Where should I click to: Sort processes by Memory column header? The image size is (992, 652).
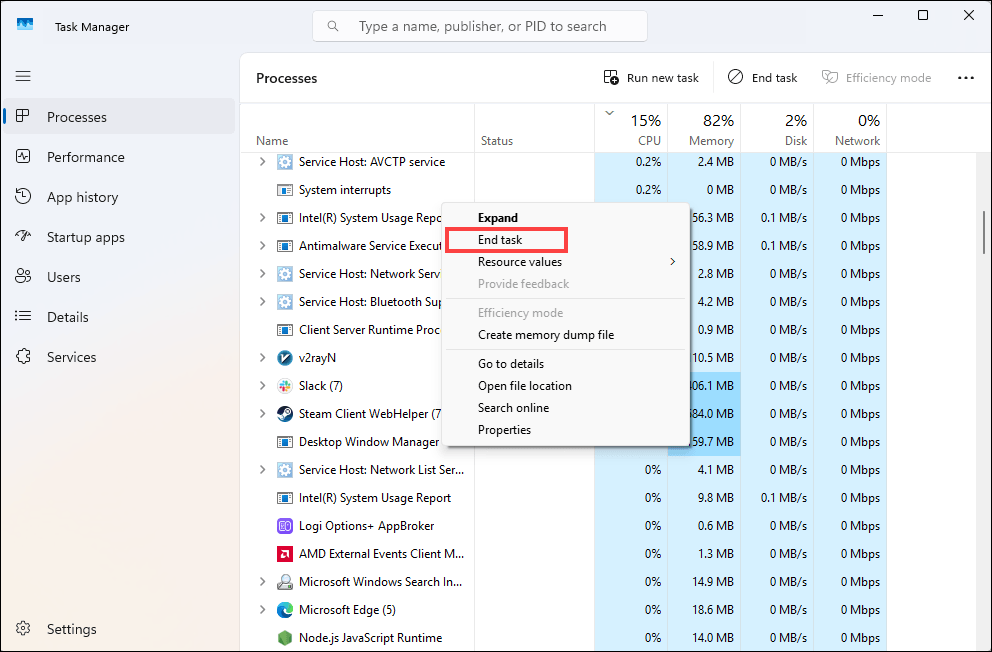[710, 130]
